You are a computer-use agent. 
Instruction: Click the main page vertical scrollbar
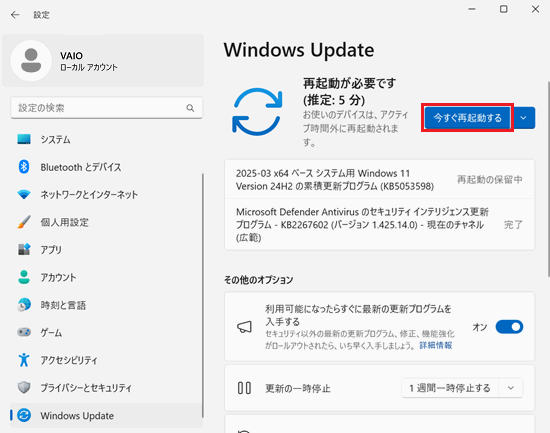548,179
